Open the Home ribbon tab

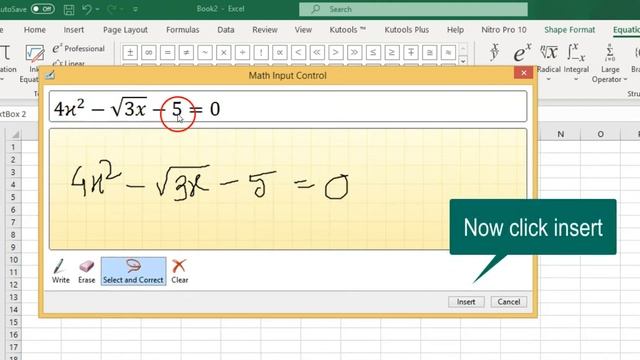click(35, 30)
